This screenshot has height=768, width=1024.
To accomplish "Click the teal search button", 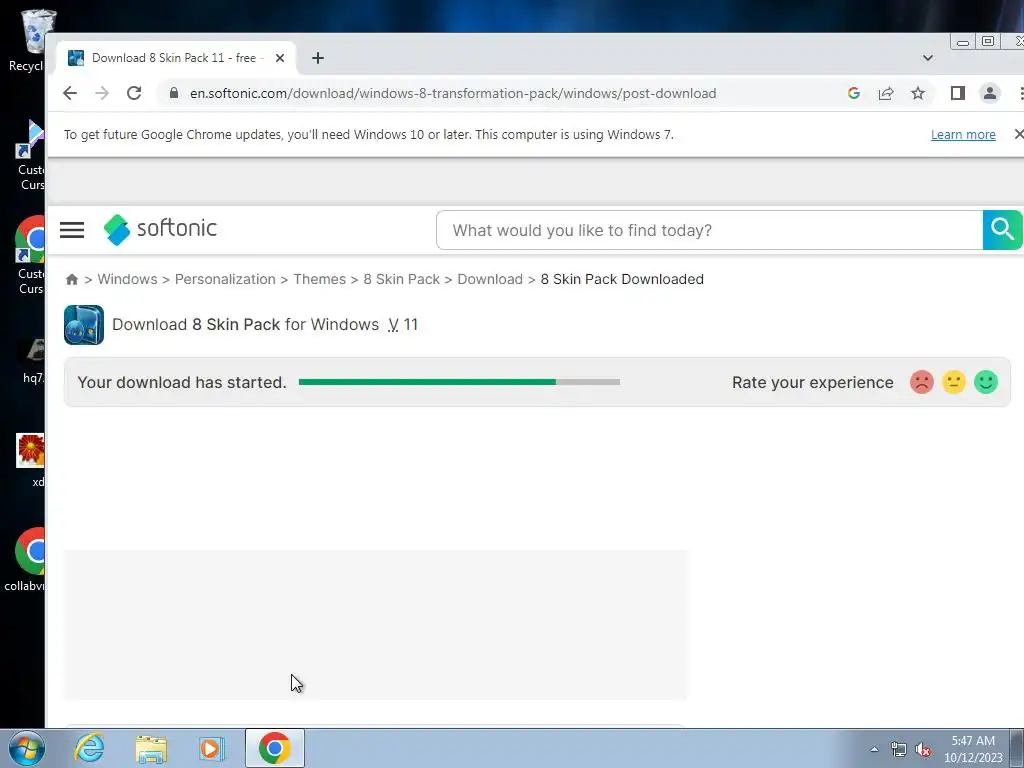I will [x=1002, y=230].
